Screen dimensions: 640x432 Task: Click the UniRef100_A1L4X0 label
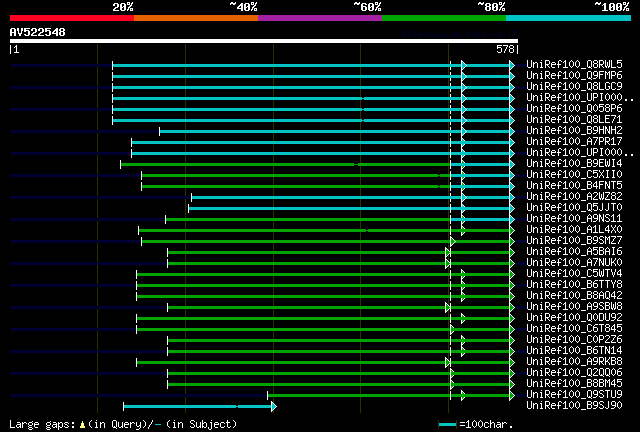(x=574, y=230)
